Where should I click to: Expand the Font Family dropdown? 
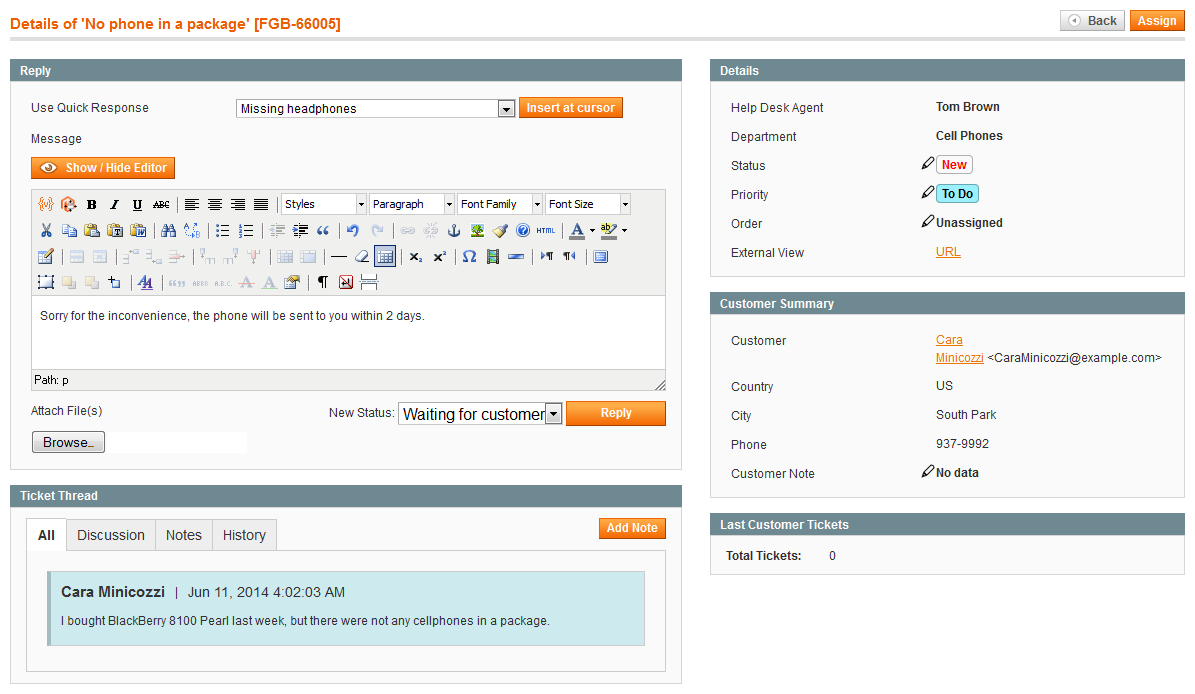(x=500, y=204)
